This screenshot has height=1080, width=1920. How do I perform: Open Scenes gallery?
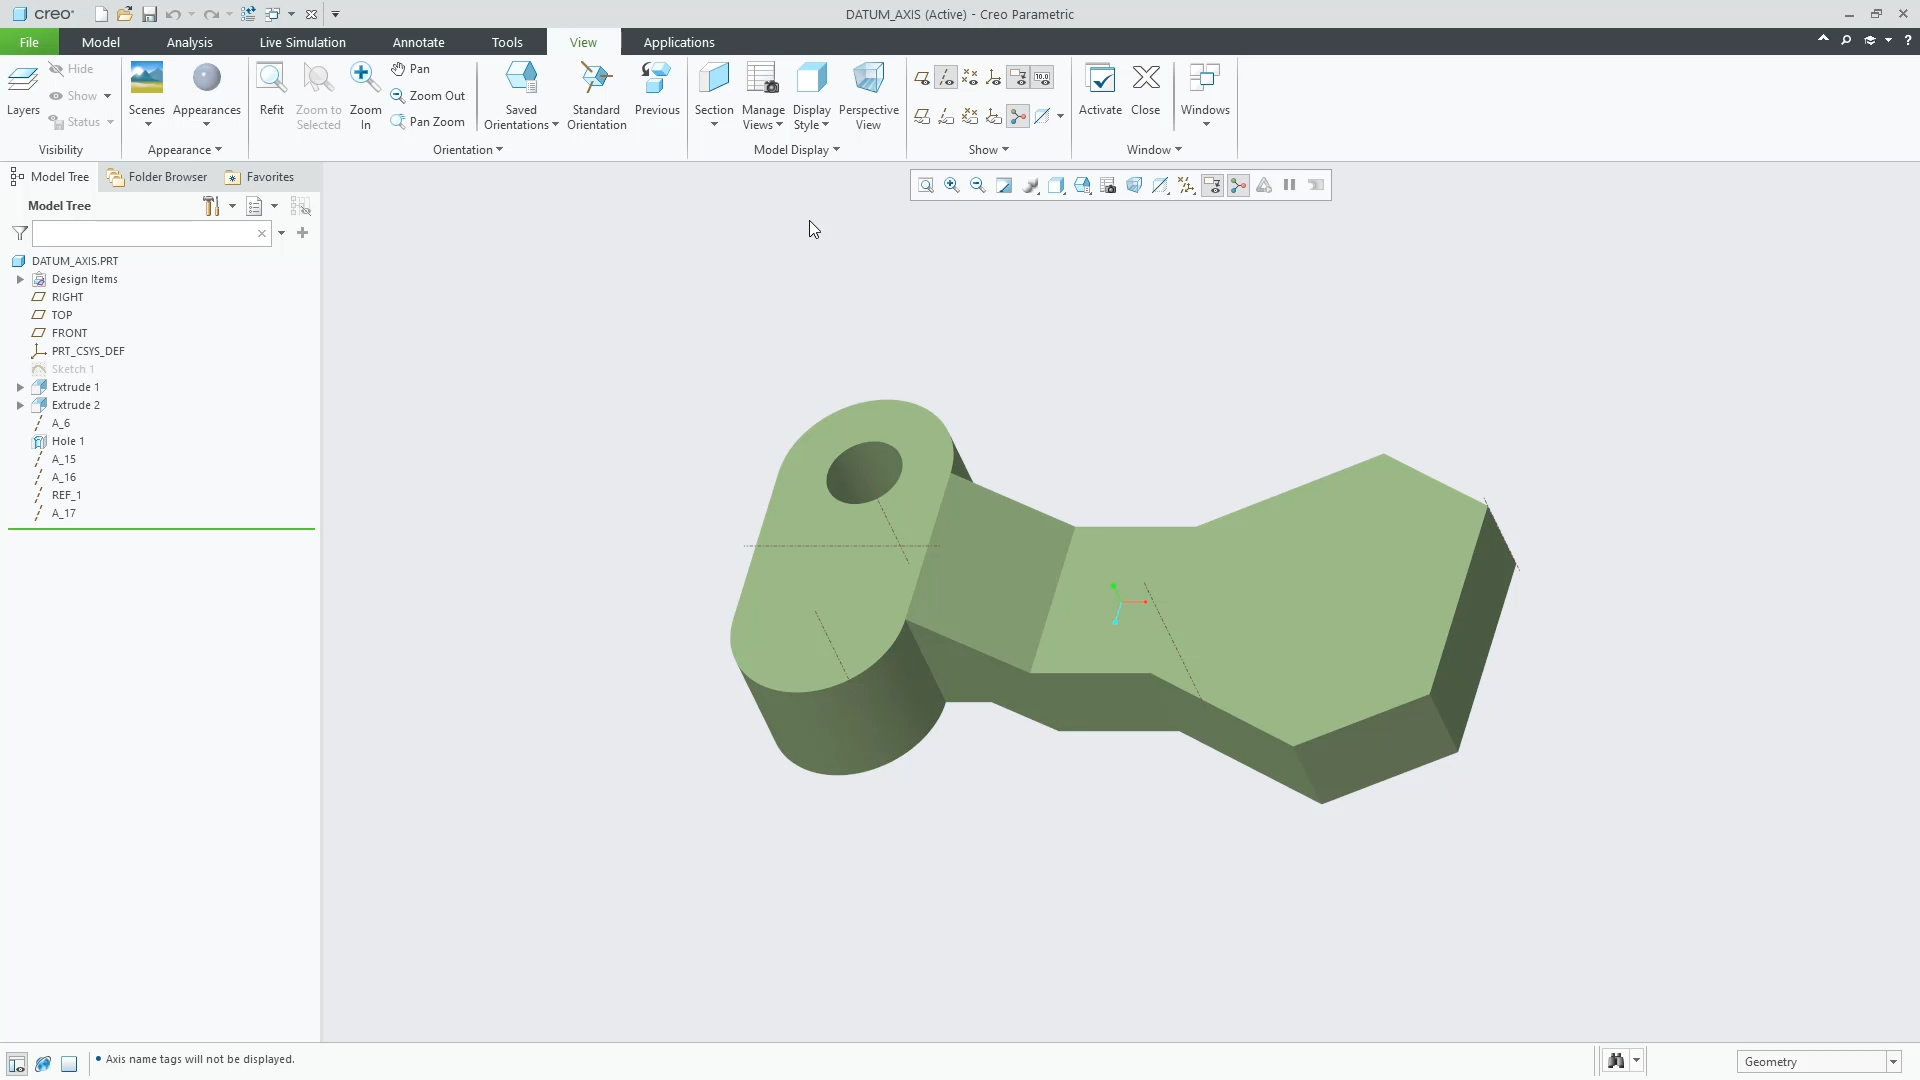(147, 96)
